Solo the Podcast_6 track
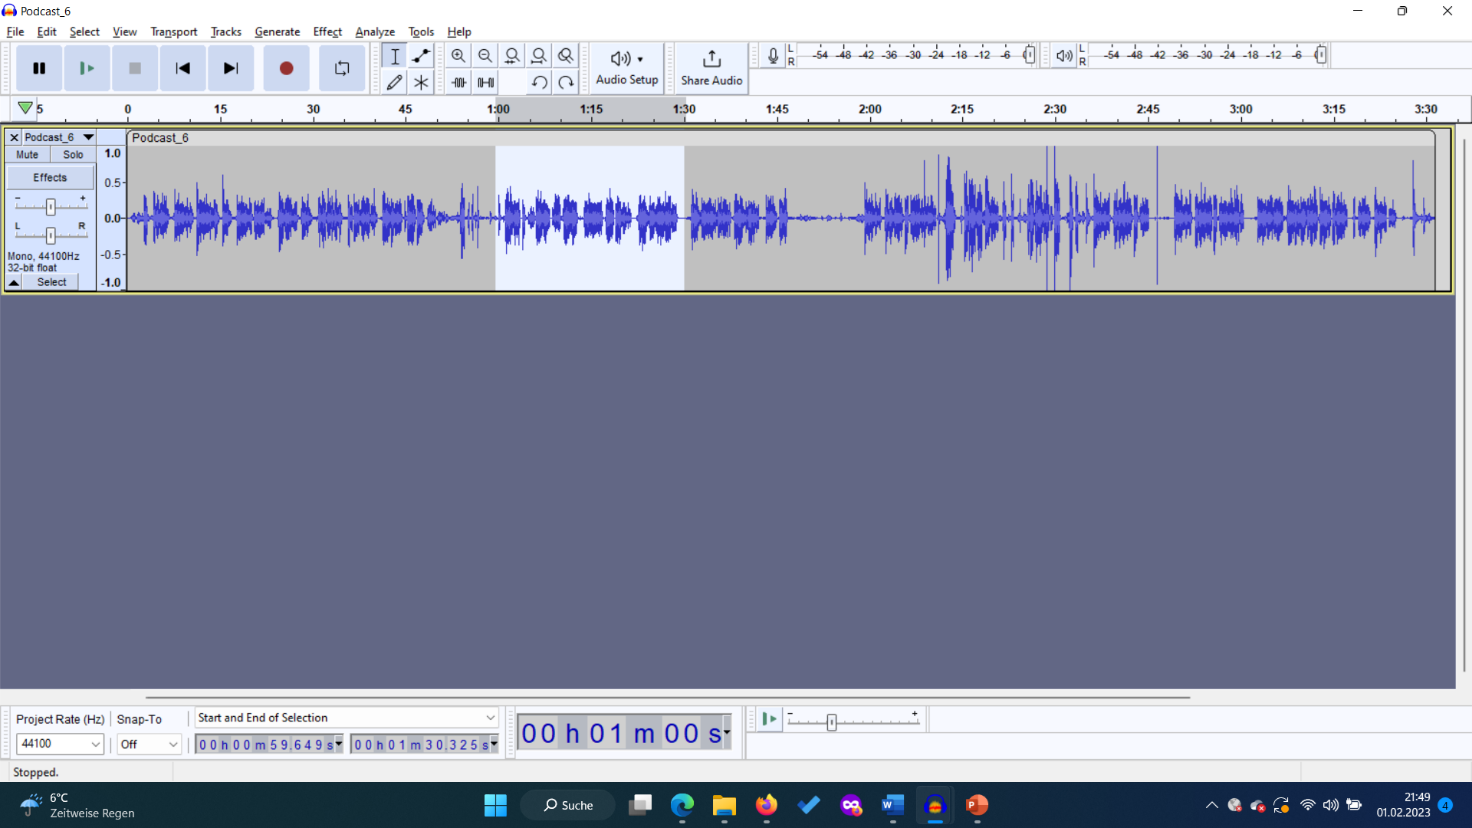 tap(73, 155)
